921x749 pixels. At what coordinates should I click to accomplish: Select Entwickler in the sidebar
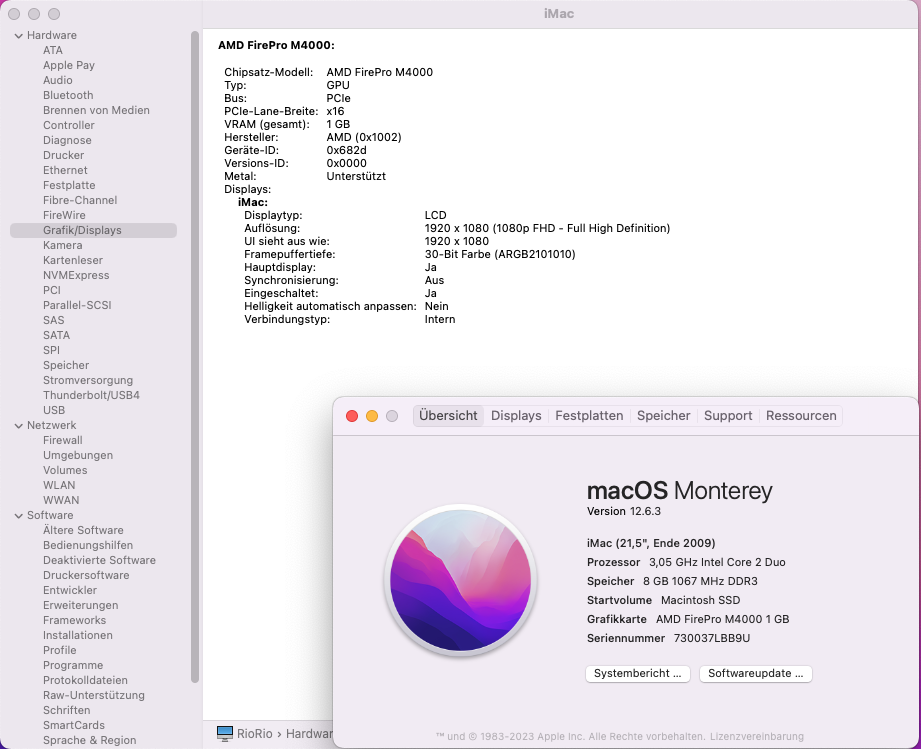tap(69, 590)
